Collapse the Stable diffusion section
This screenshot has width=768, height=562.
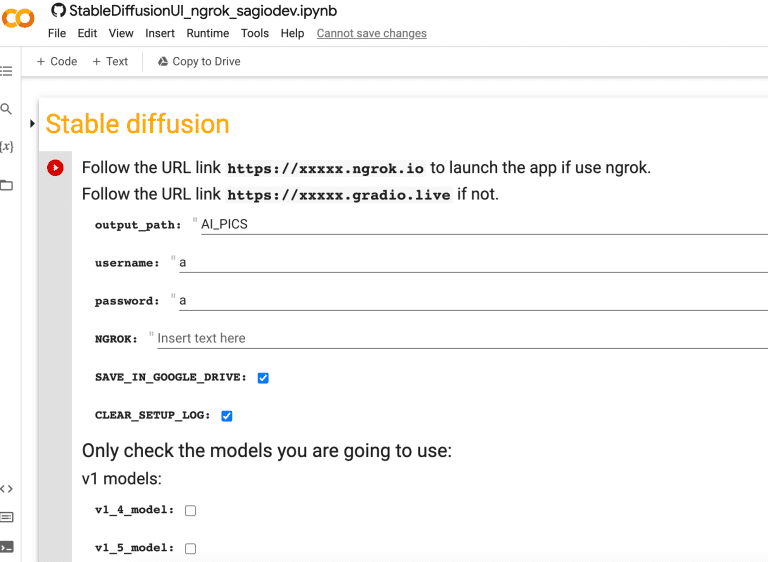[32, 124]
